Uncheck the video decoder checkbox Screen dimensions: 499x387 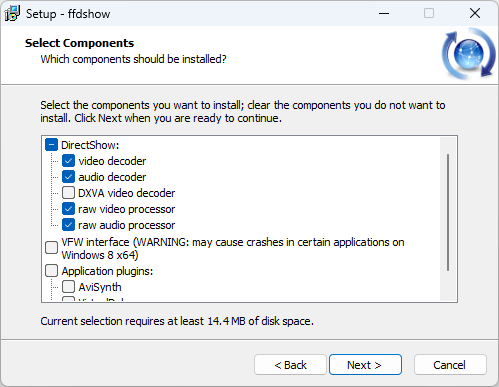(68, 161)
